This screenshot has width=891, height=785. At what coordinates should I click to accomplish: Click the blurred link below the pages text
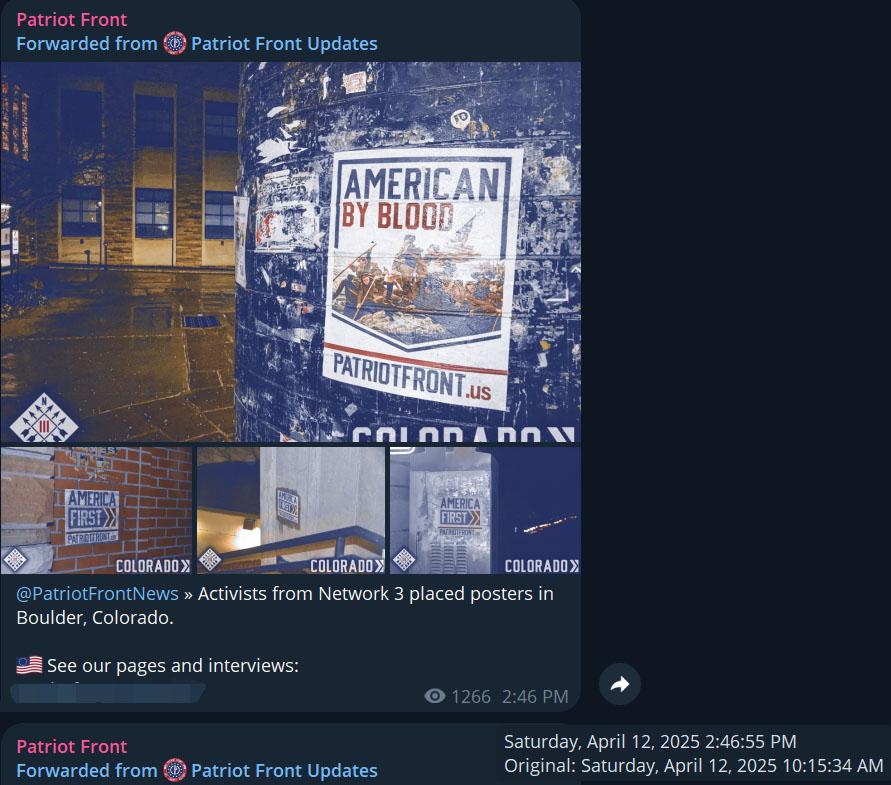108,693
